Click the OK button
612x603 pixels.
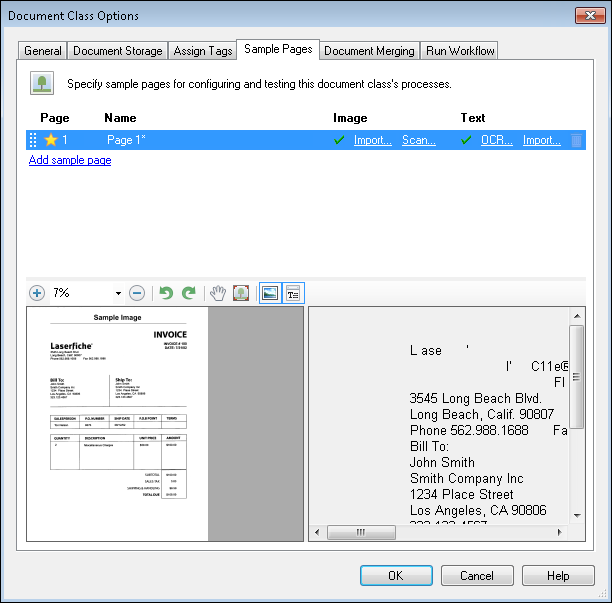coord(396,576)
